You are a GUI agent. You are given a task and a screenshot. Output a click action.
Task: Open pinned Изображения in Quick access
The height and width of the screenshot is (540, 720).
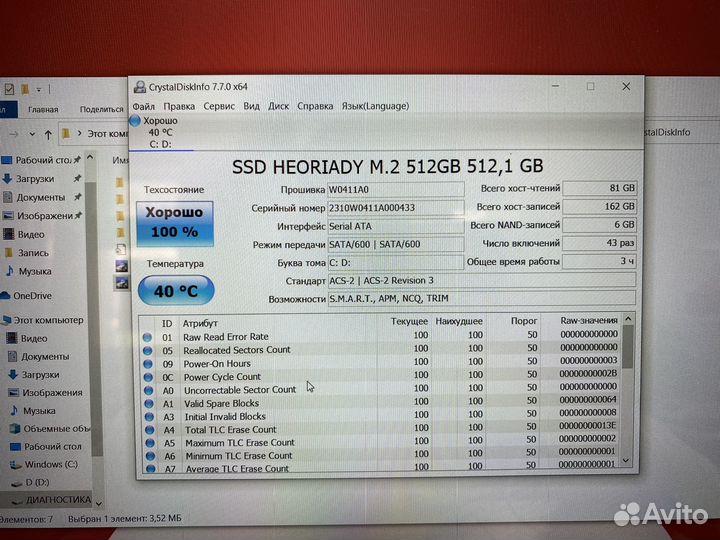[43, 216]
